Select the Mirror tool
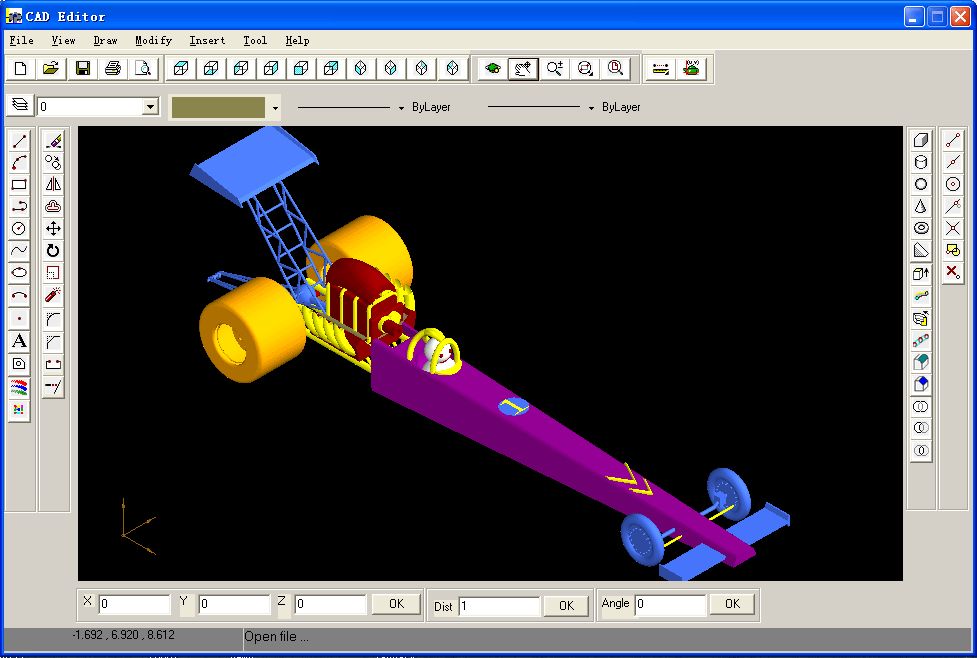 53,184
